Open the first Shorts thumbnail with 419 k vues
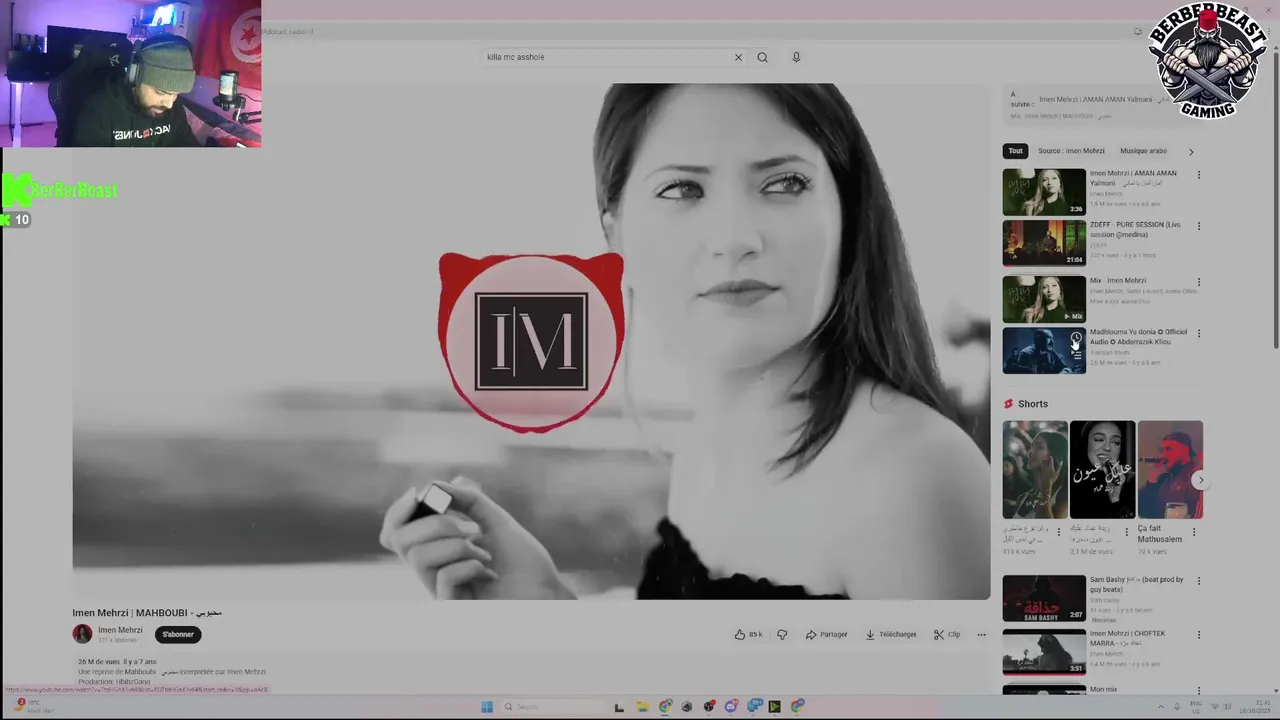The image size is (1280, 720). (x=1035, y=470)
